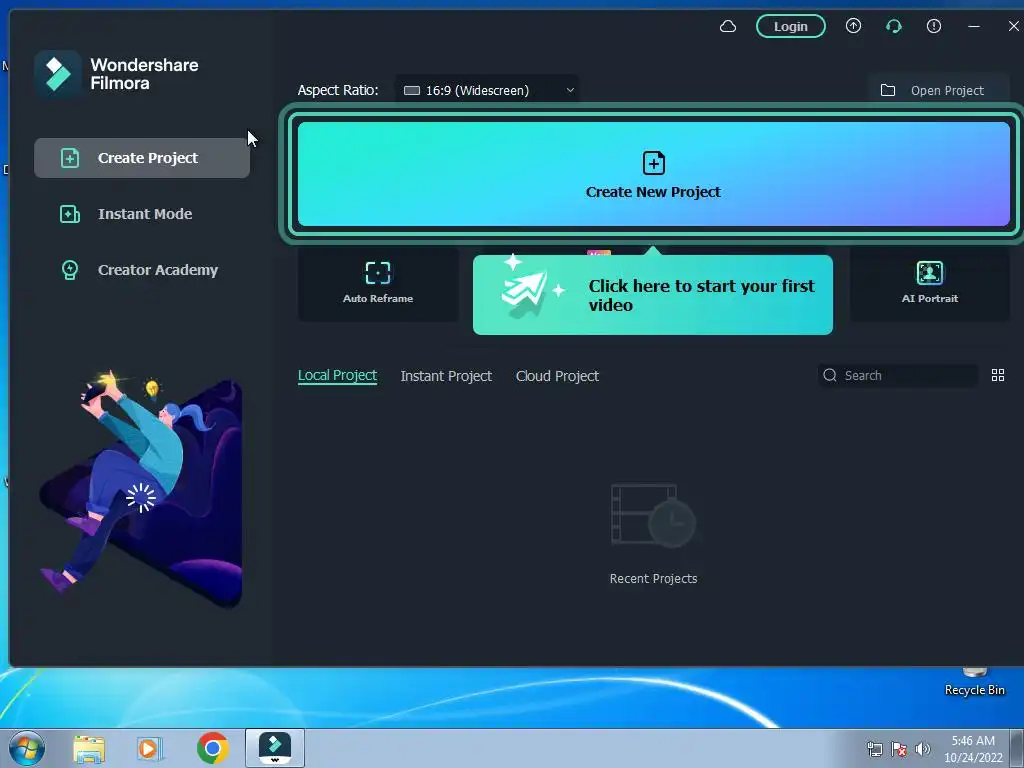
Task: Click the Instant Mode sidebar icon
Action: click(x=69, y=214)
